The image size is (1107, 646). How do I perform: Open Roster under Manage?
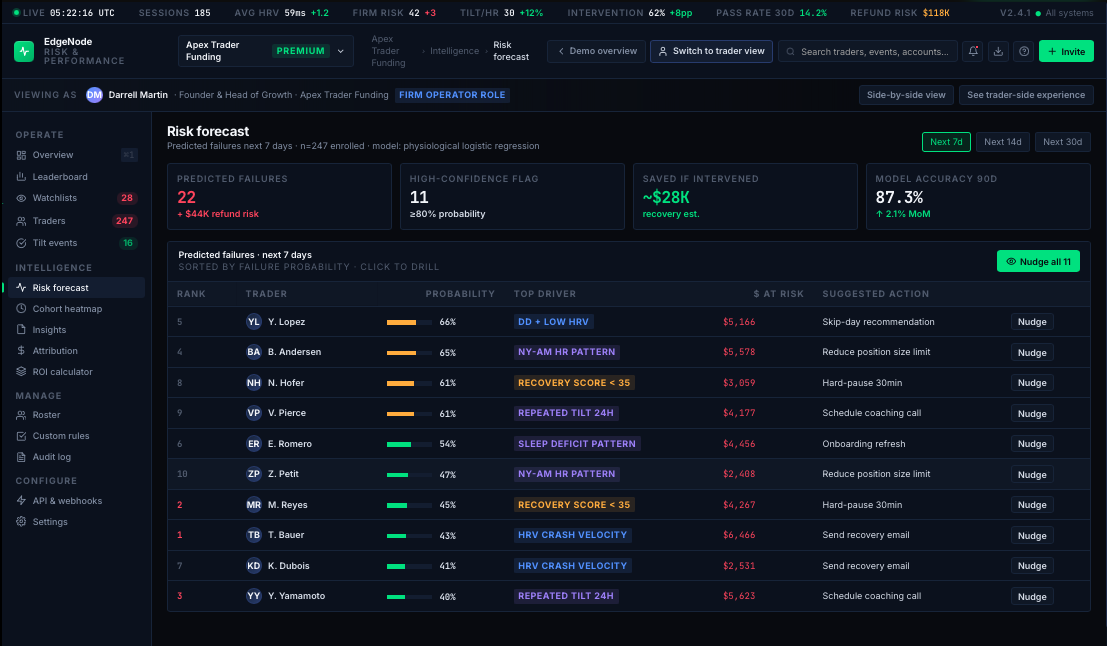coord(76,415)
